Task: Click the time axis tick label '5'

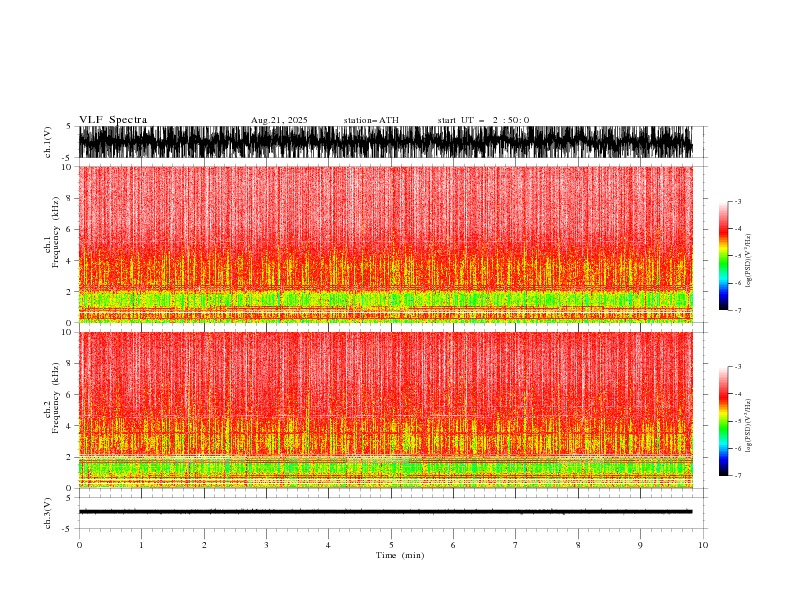Action: 391,545
